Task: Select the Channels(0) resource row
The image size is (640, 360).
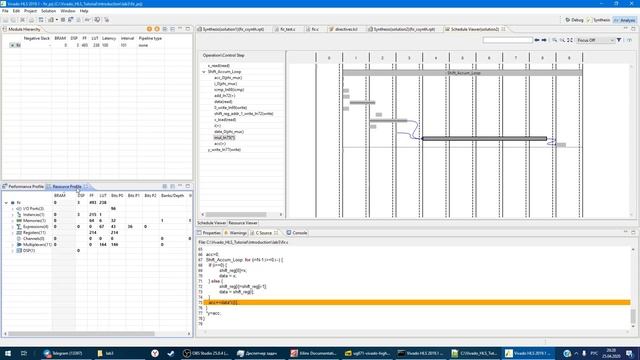Action: [33, 238]
